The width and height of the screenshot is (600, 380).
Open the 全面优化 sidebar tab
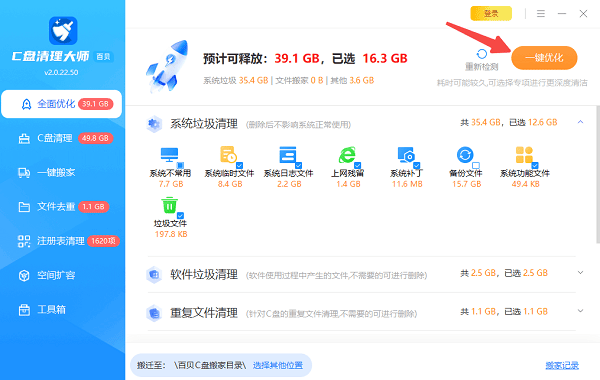click(62, 104)
